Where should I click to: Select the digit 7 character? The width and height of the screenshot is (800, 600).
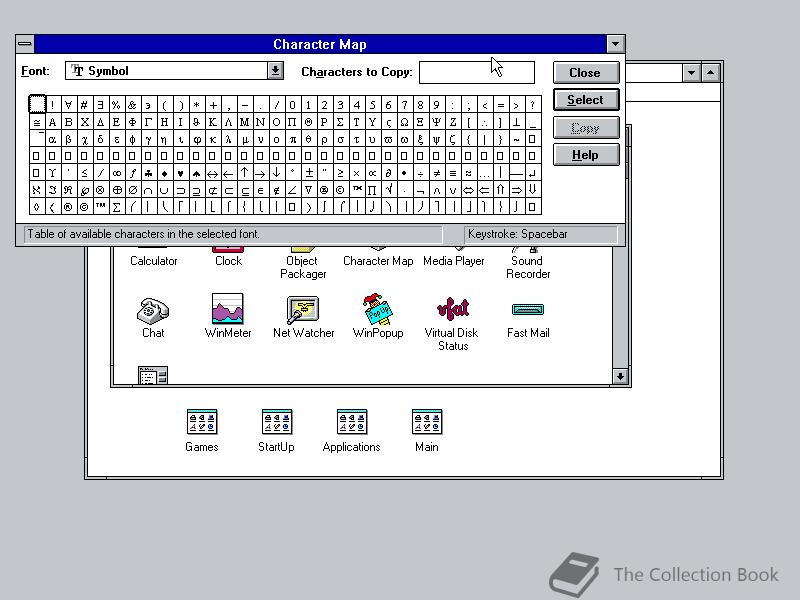click(x=405, y=105)
